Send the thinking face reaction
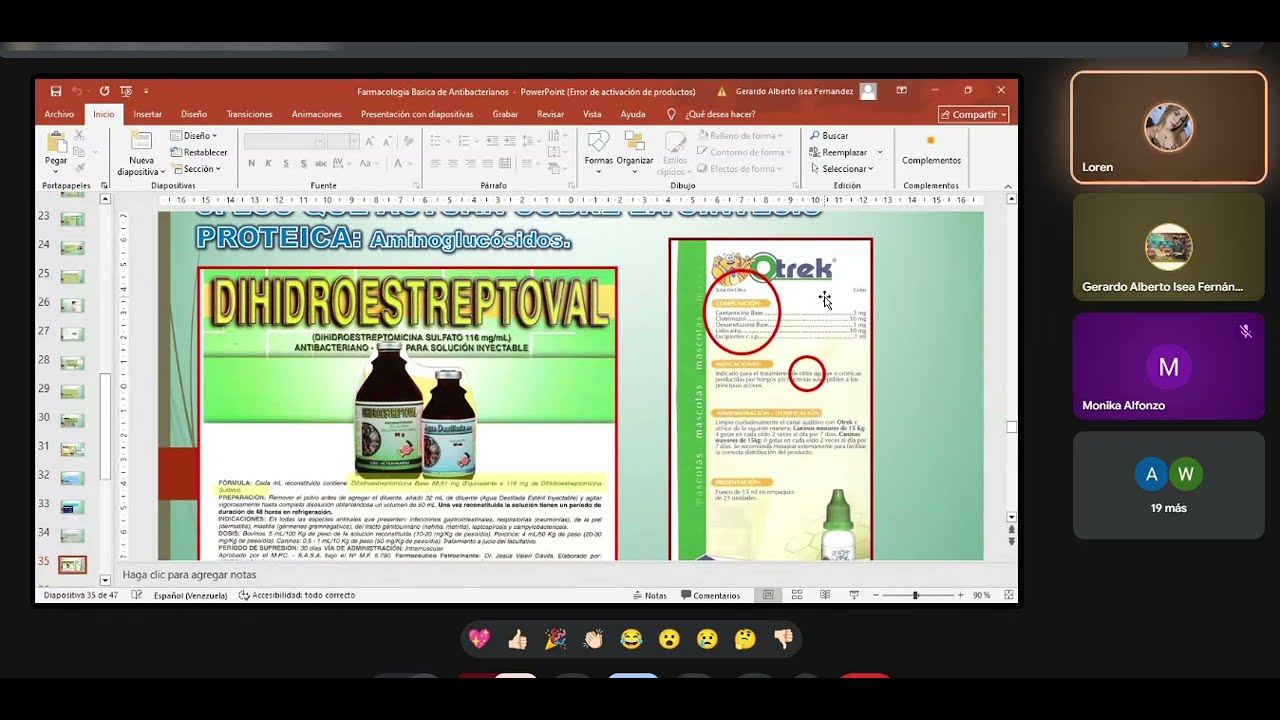Viewport: 1280px width, 720px height. pos(745,639)
